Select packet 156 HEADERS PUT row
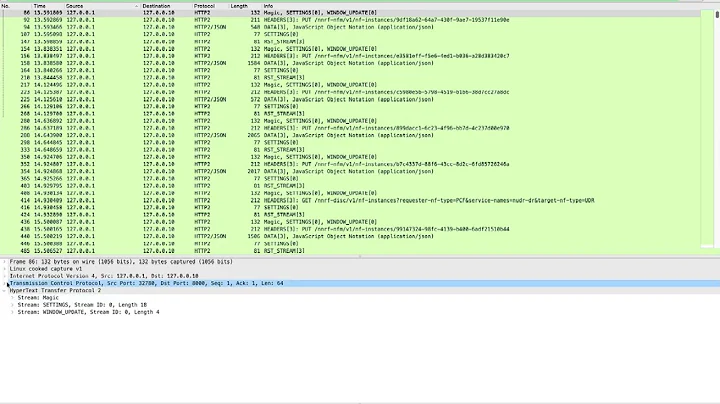This screenshot has height=404, width=720. point(350,56)
